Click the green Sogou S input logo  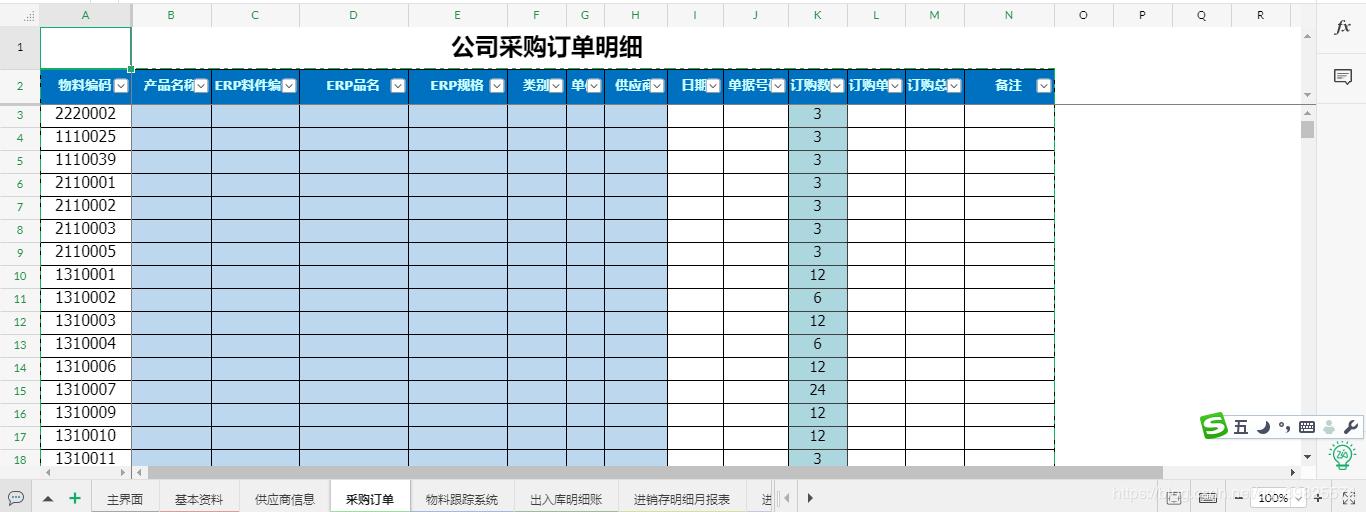pyautogui.click(x=1214, y=426)
